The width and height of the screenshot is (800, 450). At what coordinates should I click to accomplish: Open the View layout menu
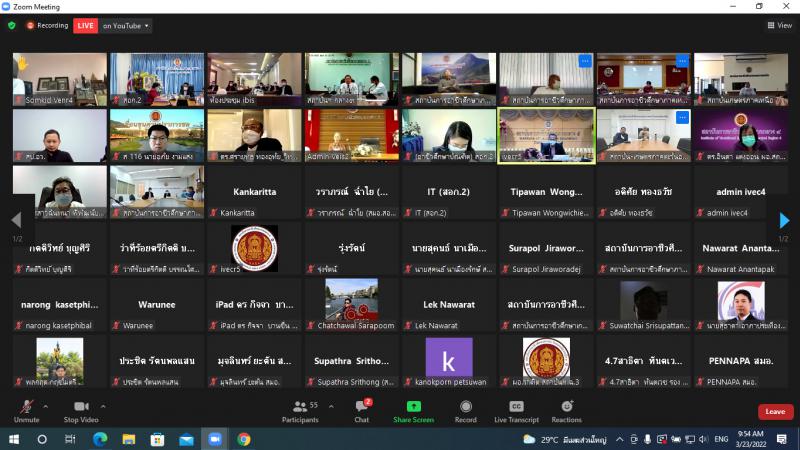click(x=780, y=25)
